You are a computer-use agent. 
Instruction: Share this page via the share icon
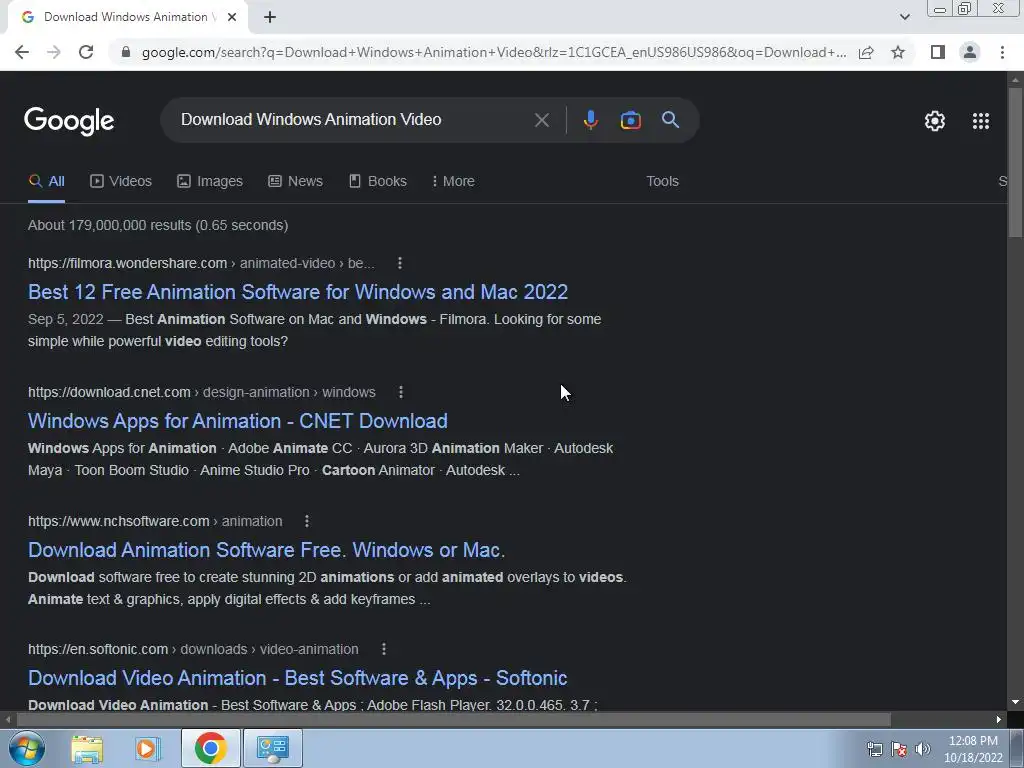point(866,52)
